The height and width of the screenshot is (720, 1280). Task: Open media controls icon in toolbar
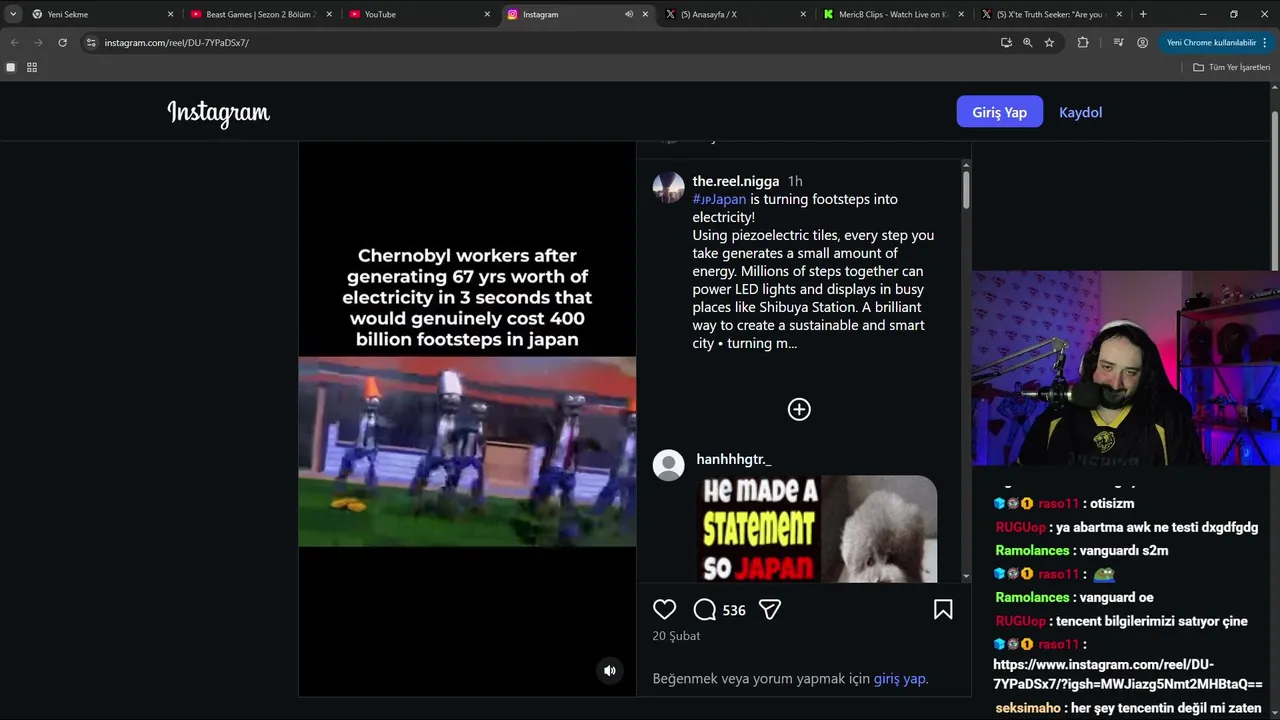point(1118,43)
